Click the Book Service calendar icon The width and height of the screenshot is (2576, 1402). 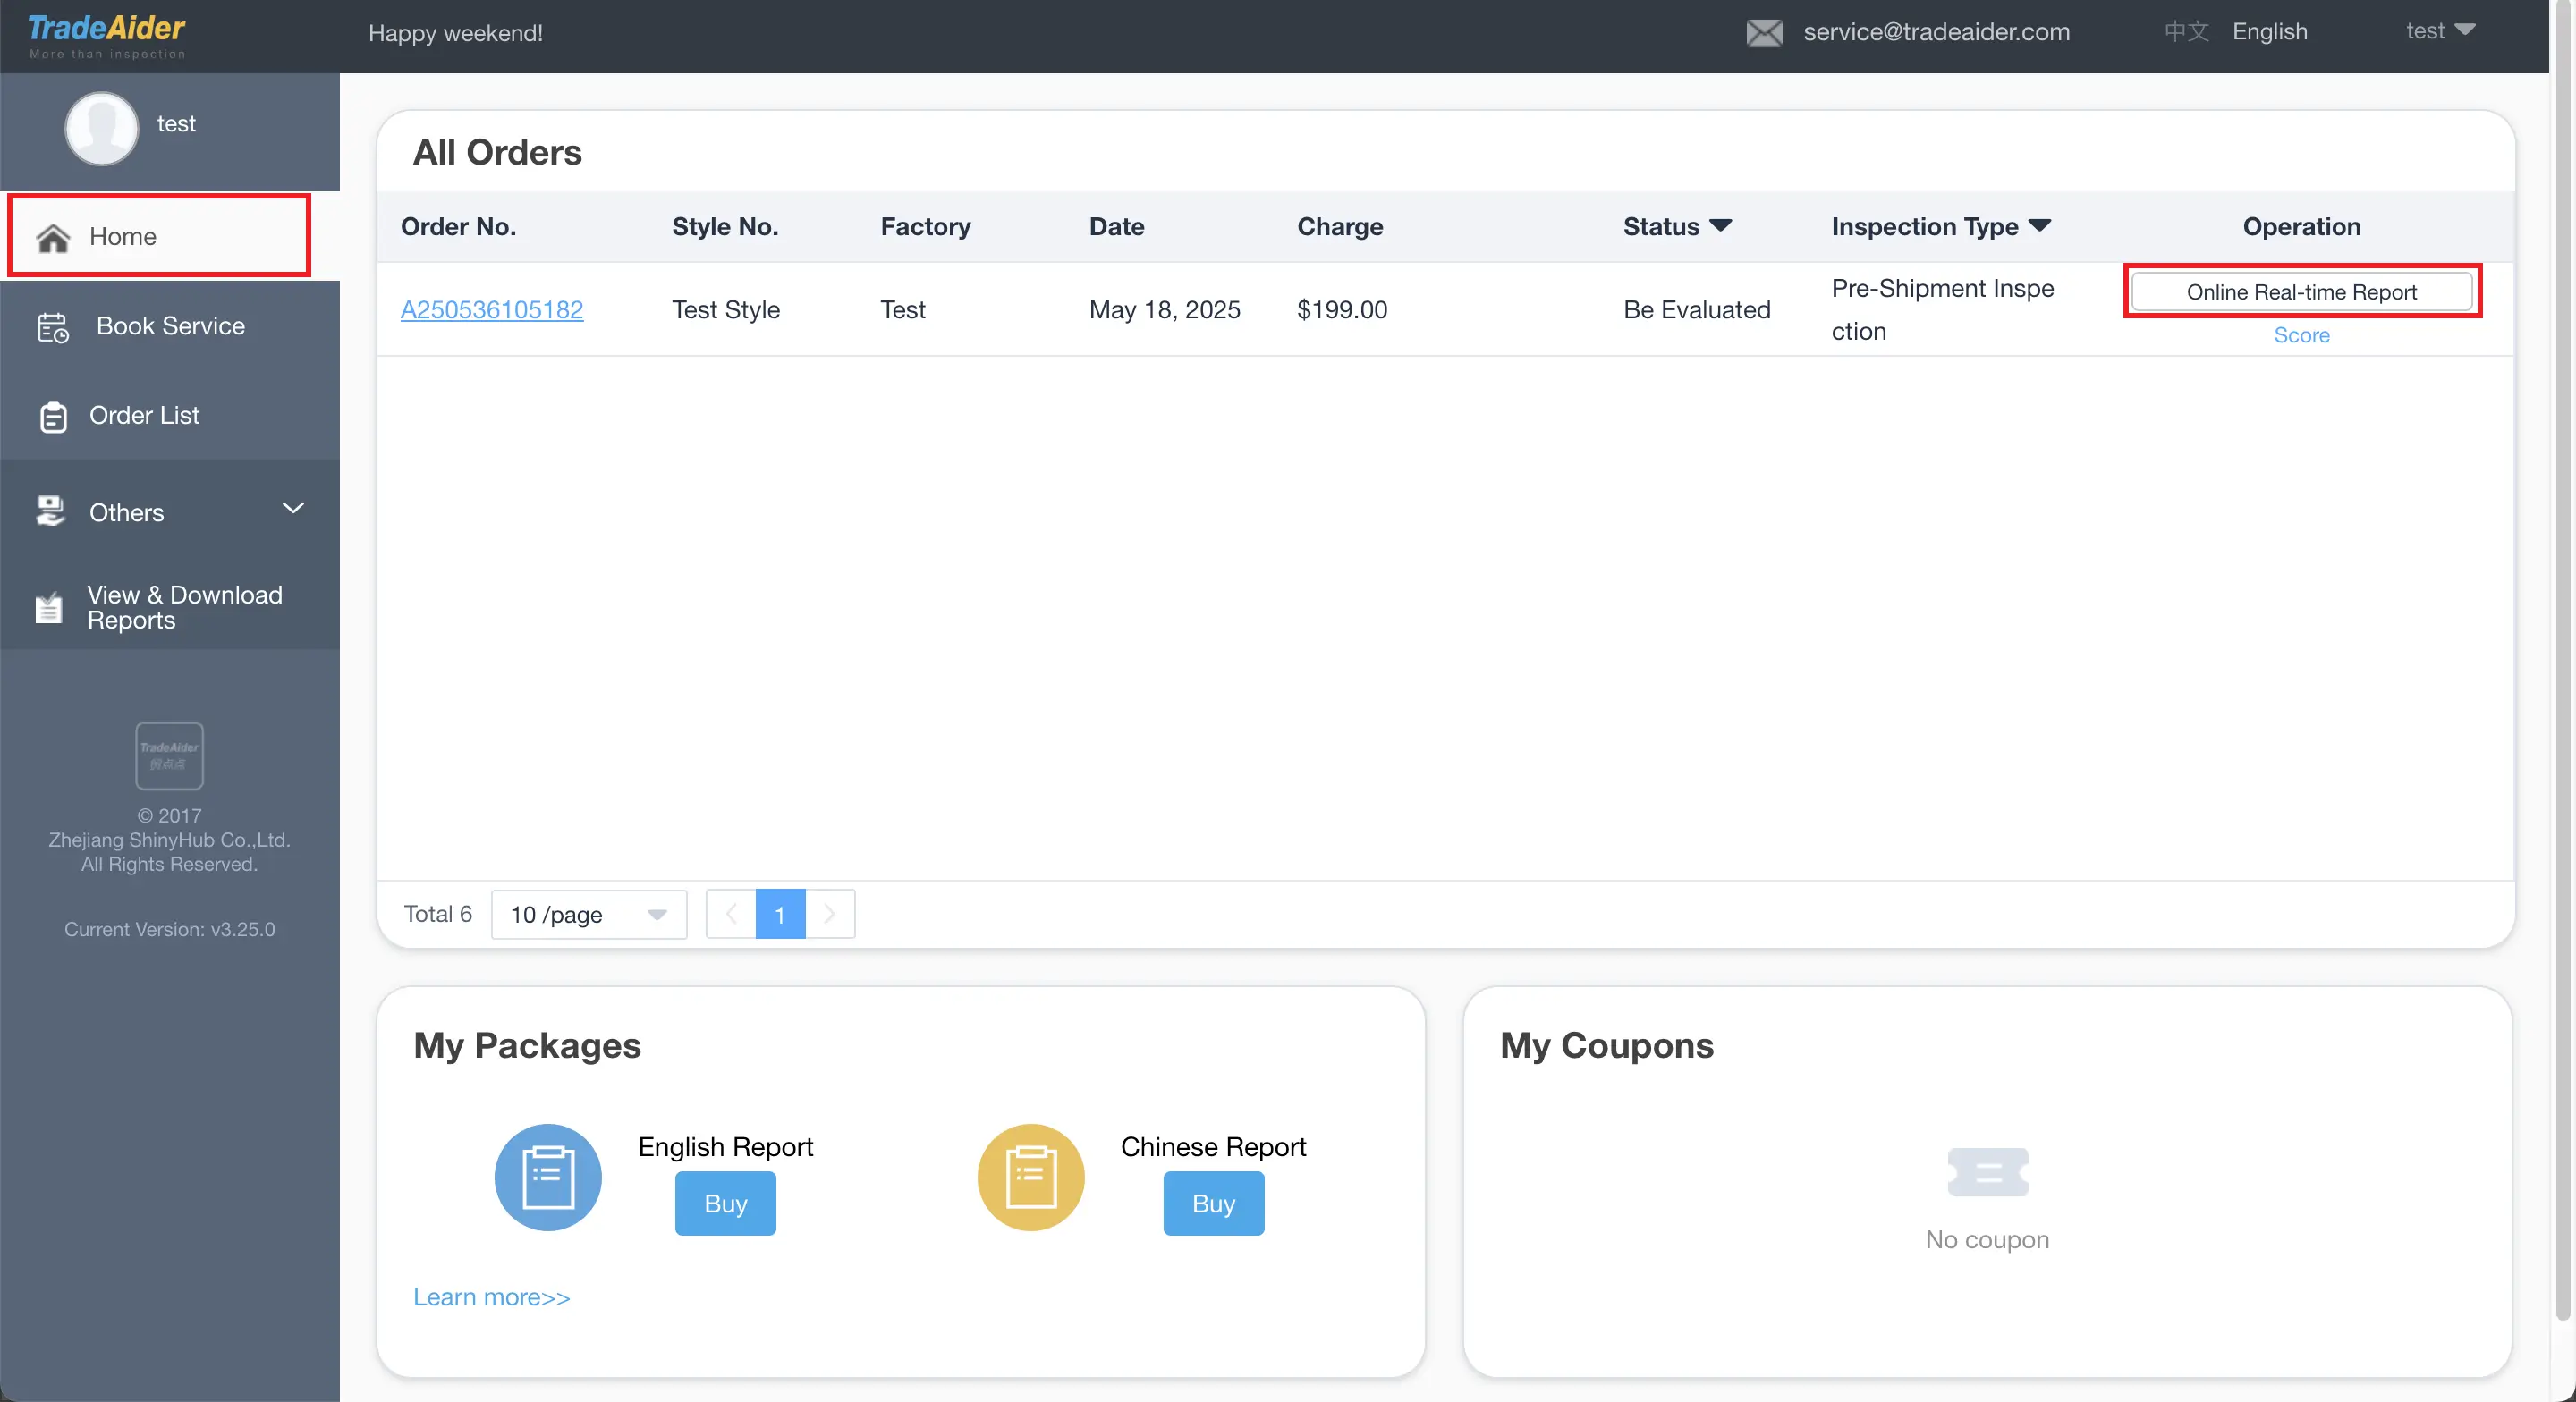click(53, 327)
